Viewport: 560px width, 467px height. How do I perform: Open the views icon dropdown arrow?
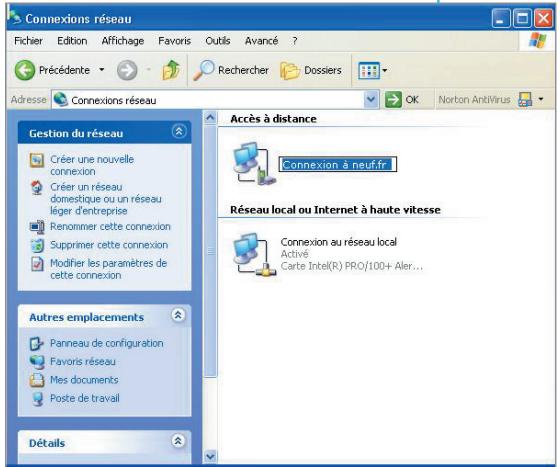(385, 70)
